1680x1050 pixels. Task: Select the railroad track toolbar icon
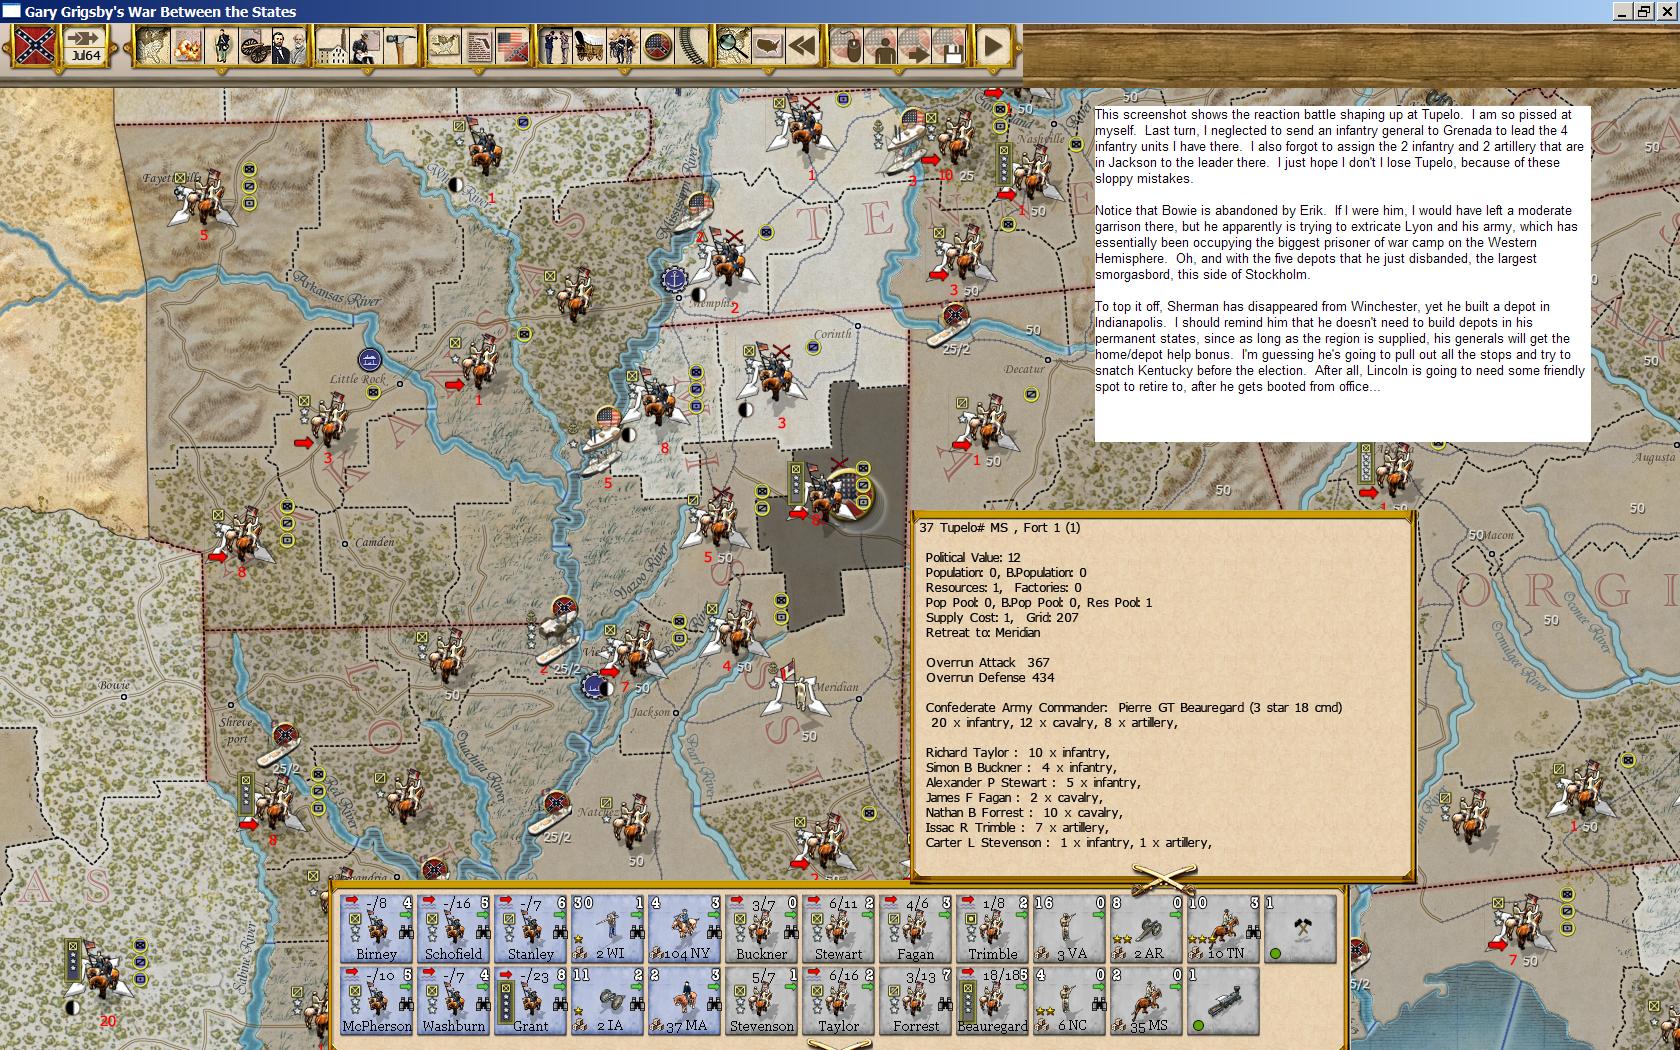691,46
